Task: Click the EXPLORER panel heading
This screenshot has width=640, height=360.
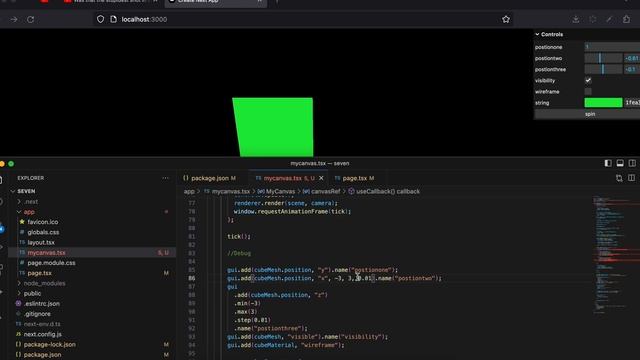Action: click(31, 178)
